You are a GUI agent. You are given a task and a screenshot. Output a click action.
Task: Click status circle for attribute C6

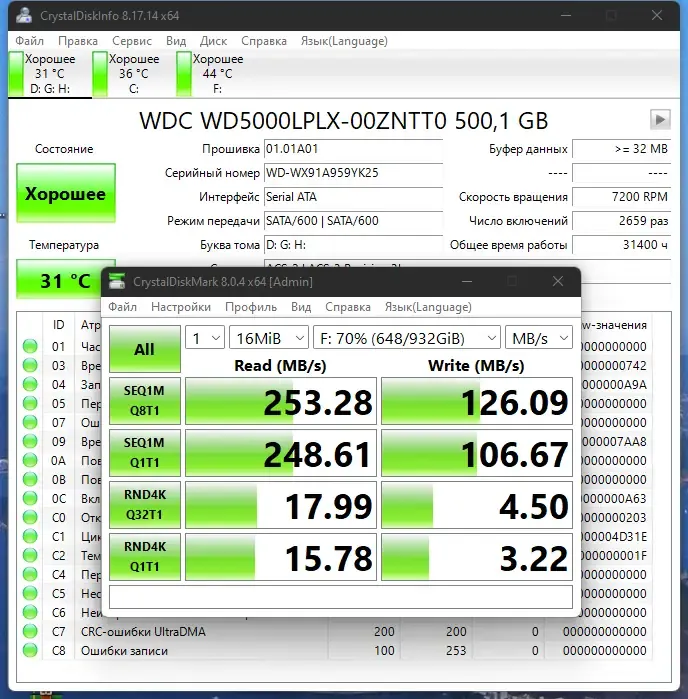(x=30, y=612)
